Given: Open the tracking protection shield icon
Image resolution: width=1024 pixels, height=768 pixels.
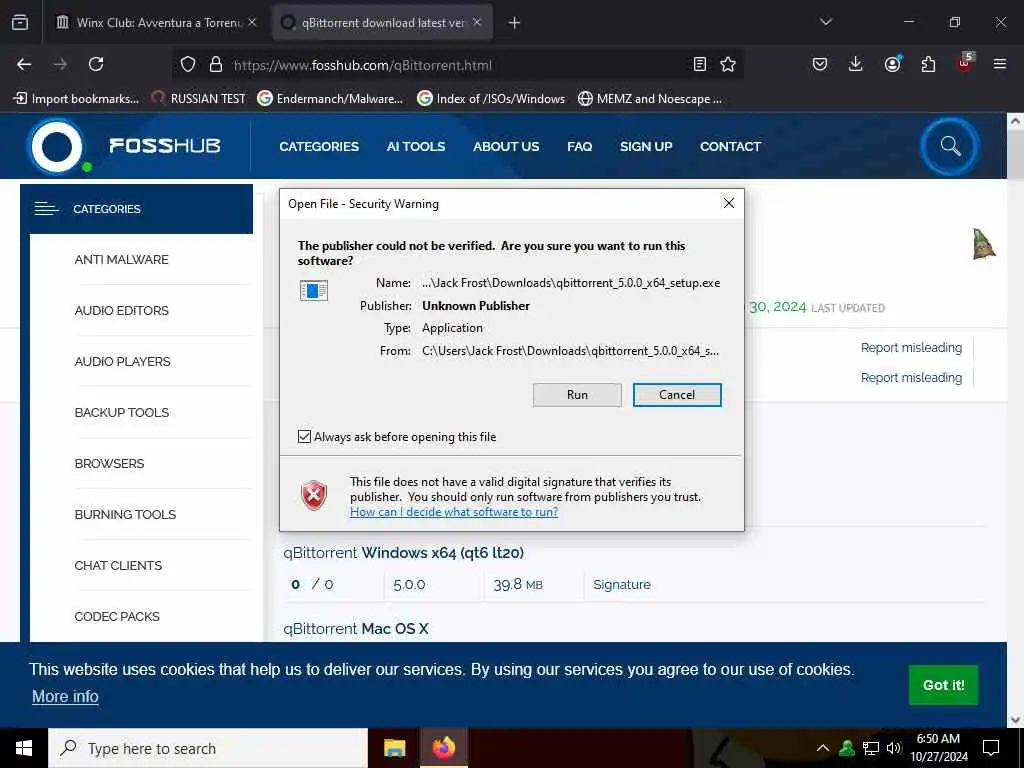Looking at the screenshot, I should coord(188,64).
